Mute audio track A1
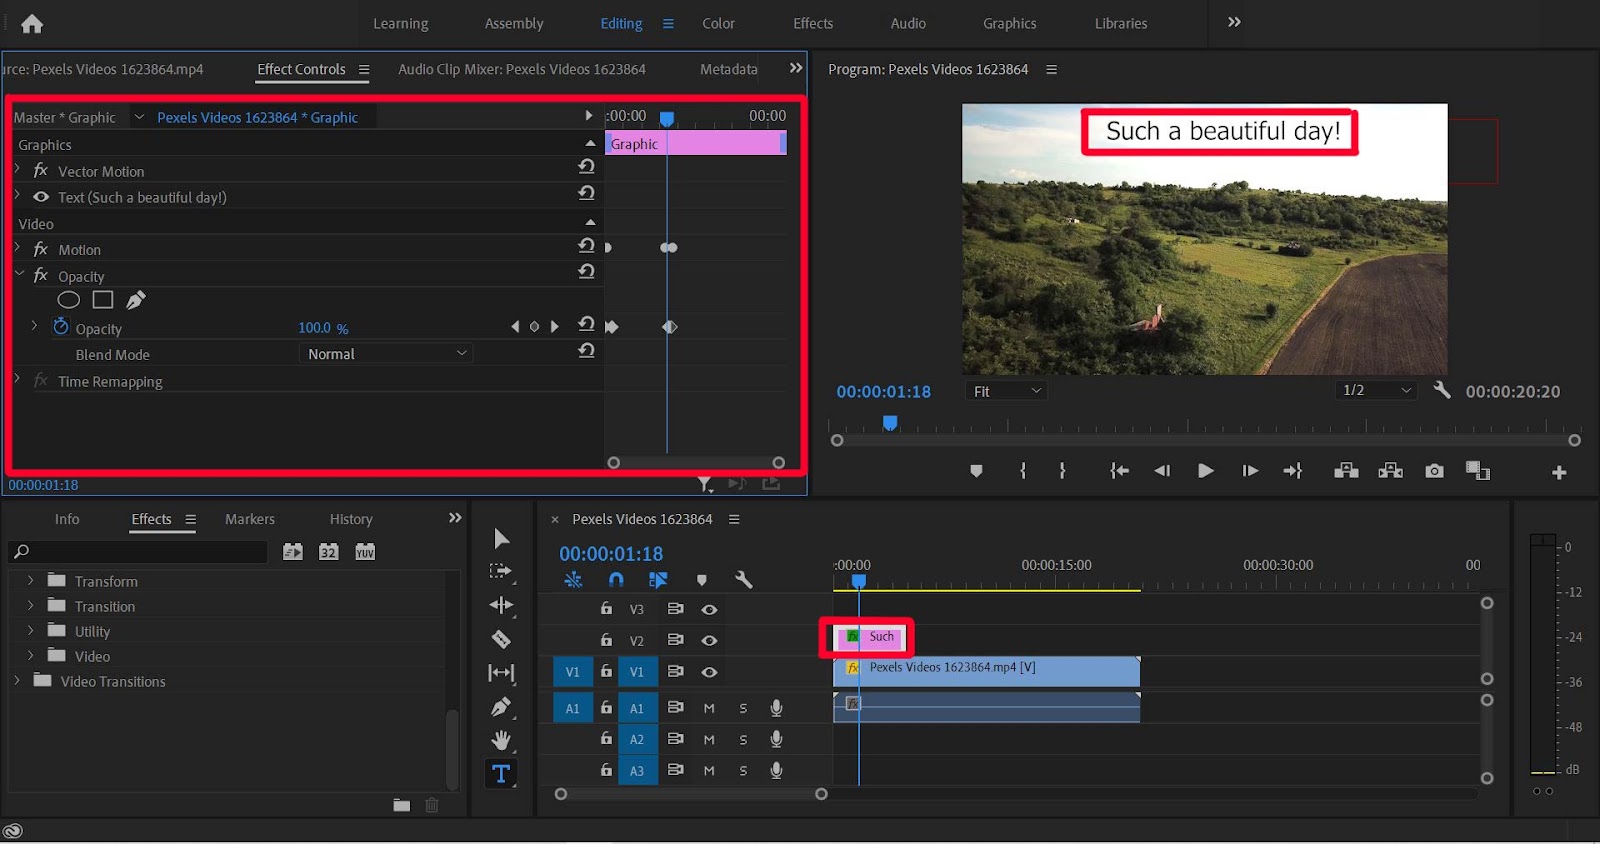 click(709, 708)
